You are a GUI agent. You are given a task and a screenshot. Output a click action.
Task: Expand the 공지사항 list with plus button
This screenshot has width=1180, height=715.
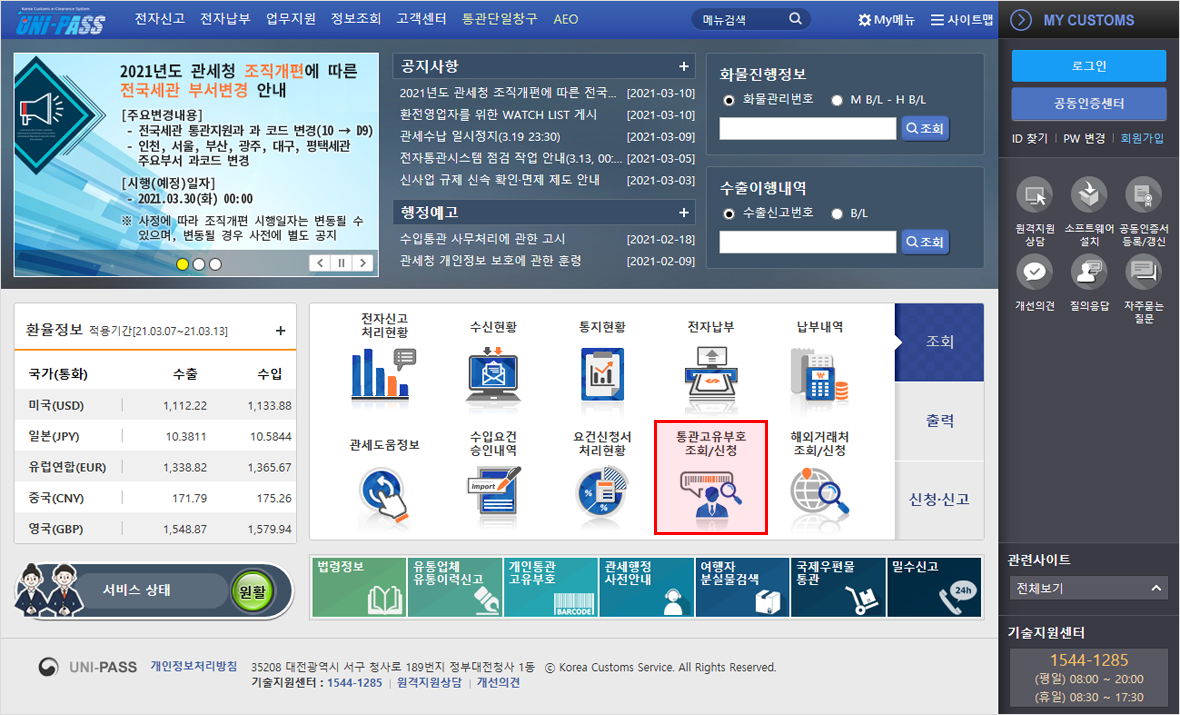(684, 67)
